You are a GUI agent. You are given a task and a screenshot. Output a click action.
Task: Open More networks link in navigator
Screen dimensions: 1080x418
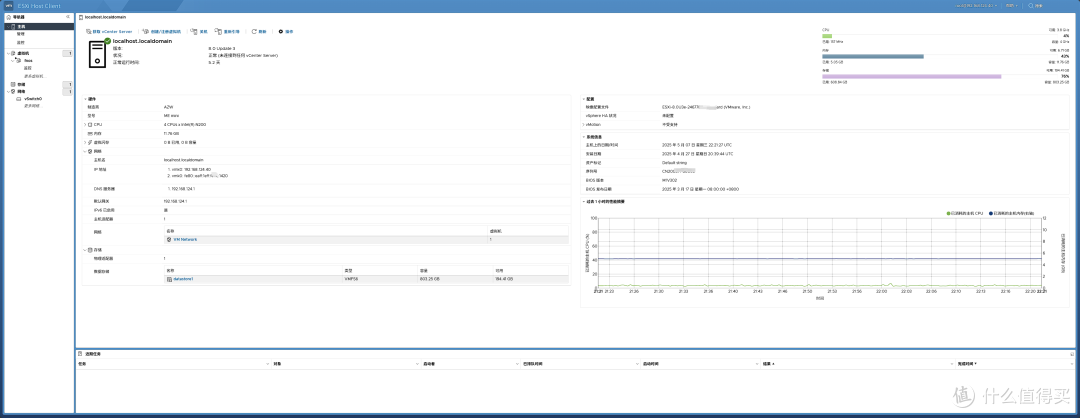pyautogui.click(x=32, y=106)
